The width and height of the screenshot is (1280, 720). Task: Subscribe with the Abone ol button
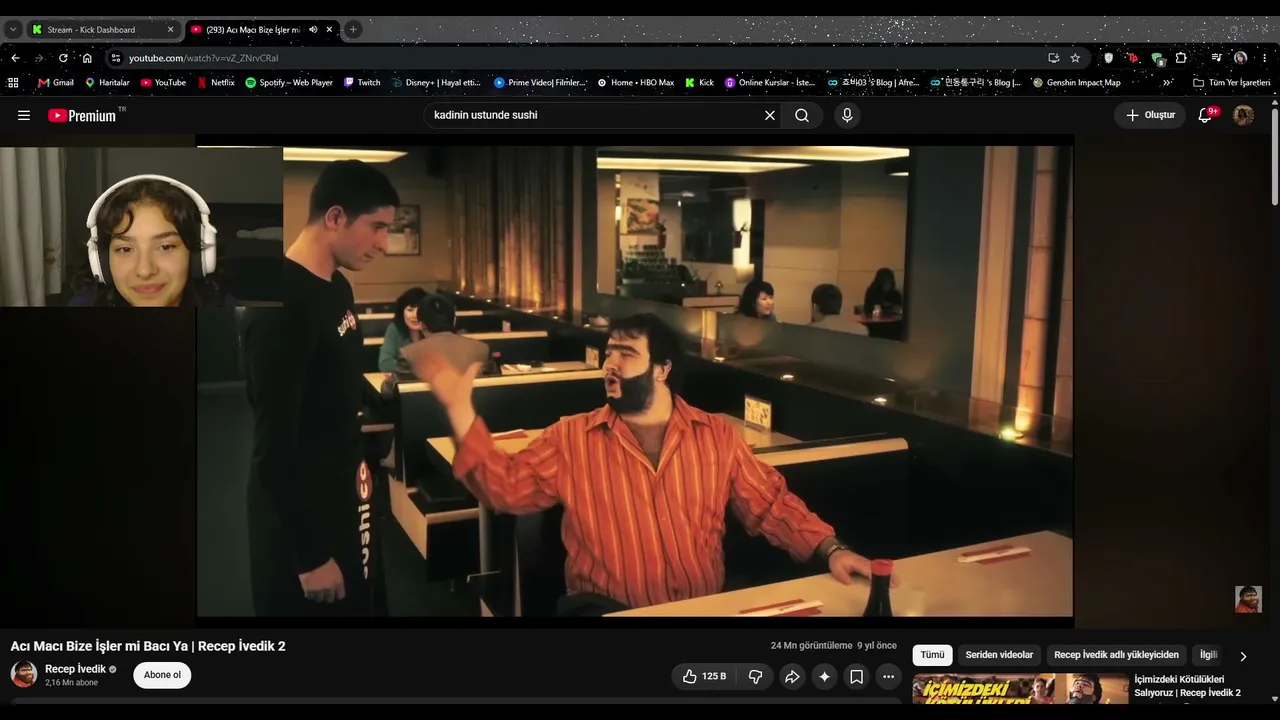click(x=162, y=675)
